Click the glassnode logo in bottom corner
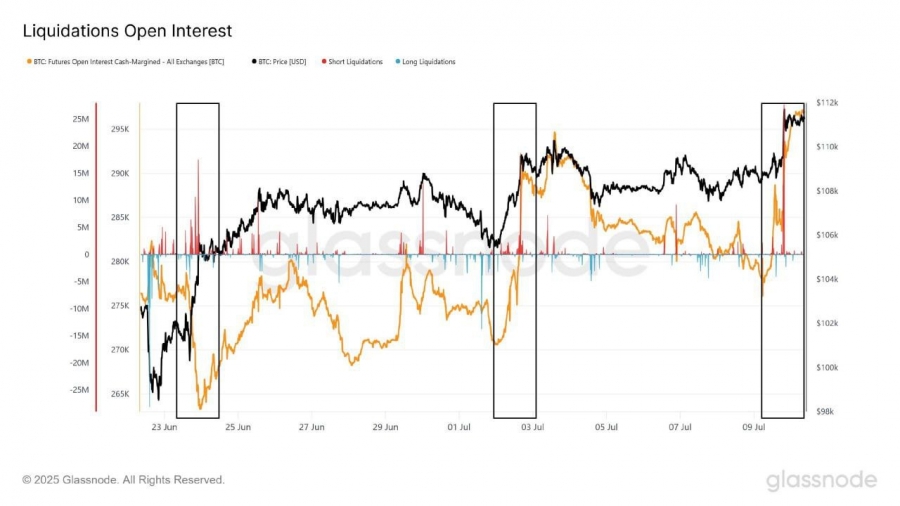The width and height of the screenshot is (900, 506). point(821,480)
